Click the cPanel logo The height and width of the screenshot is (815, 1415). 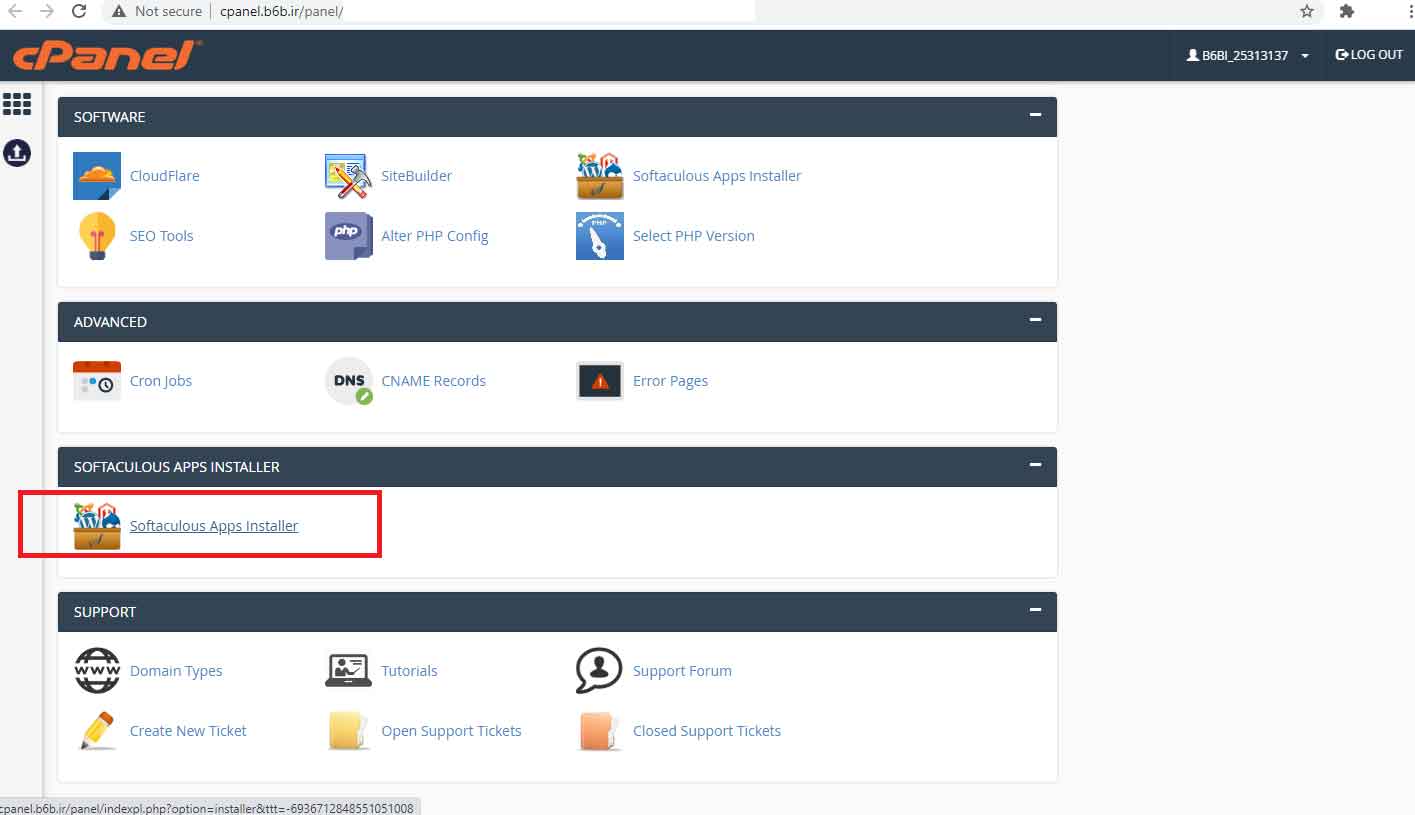pos(108,55)
